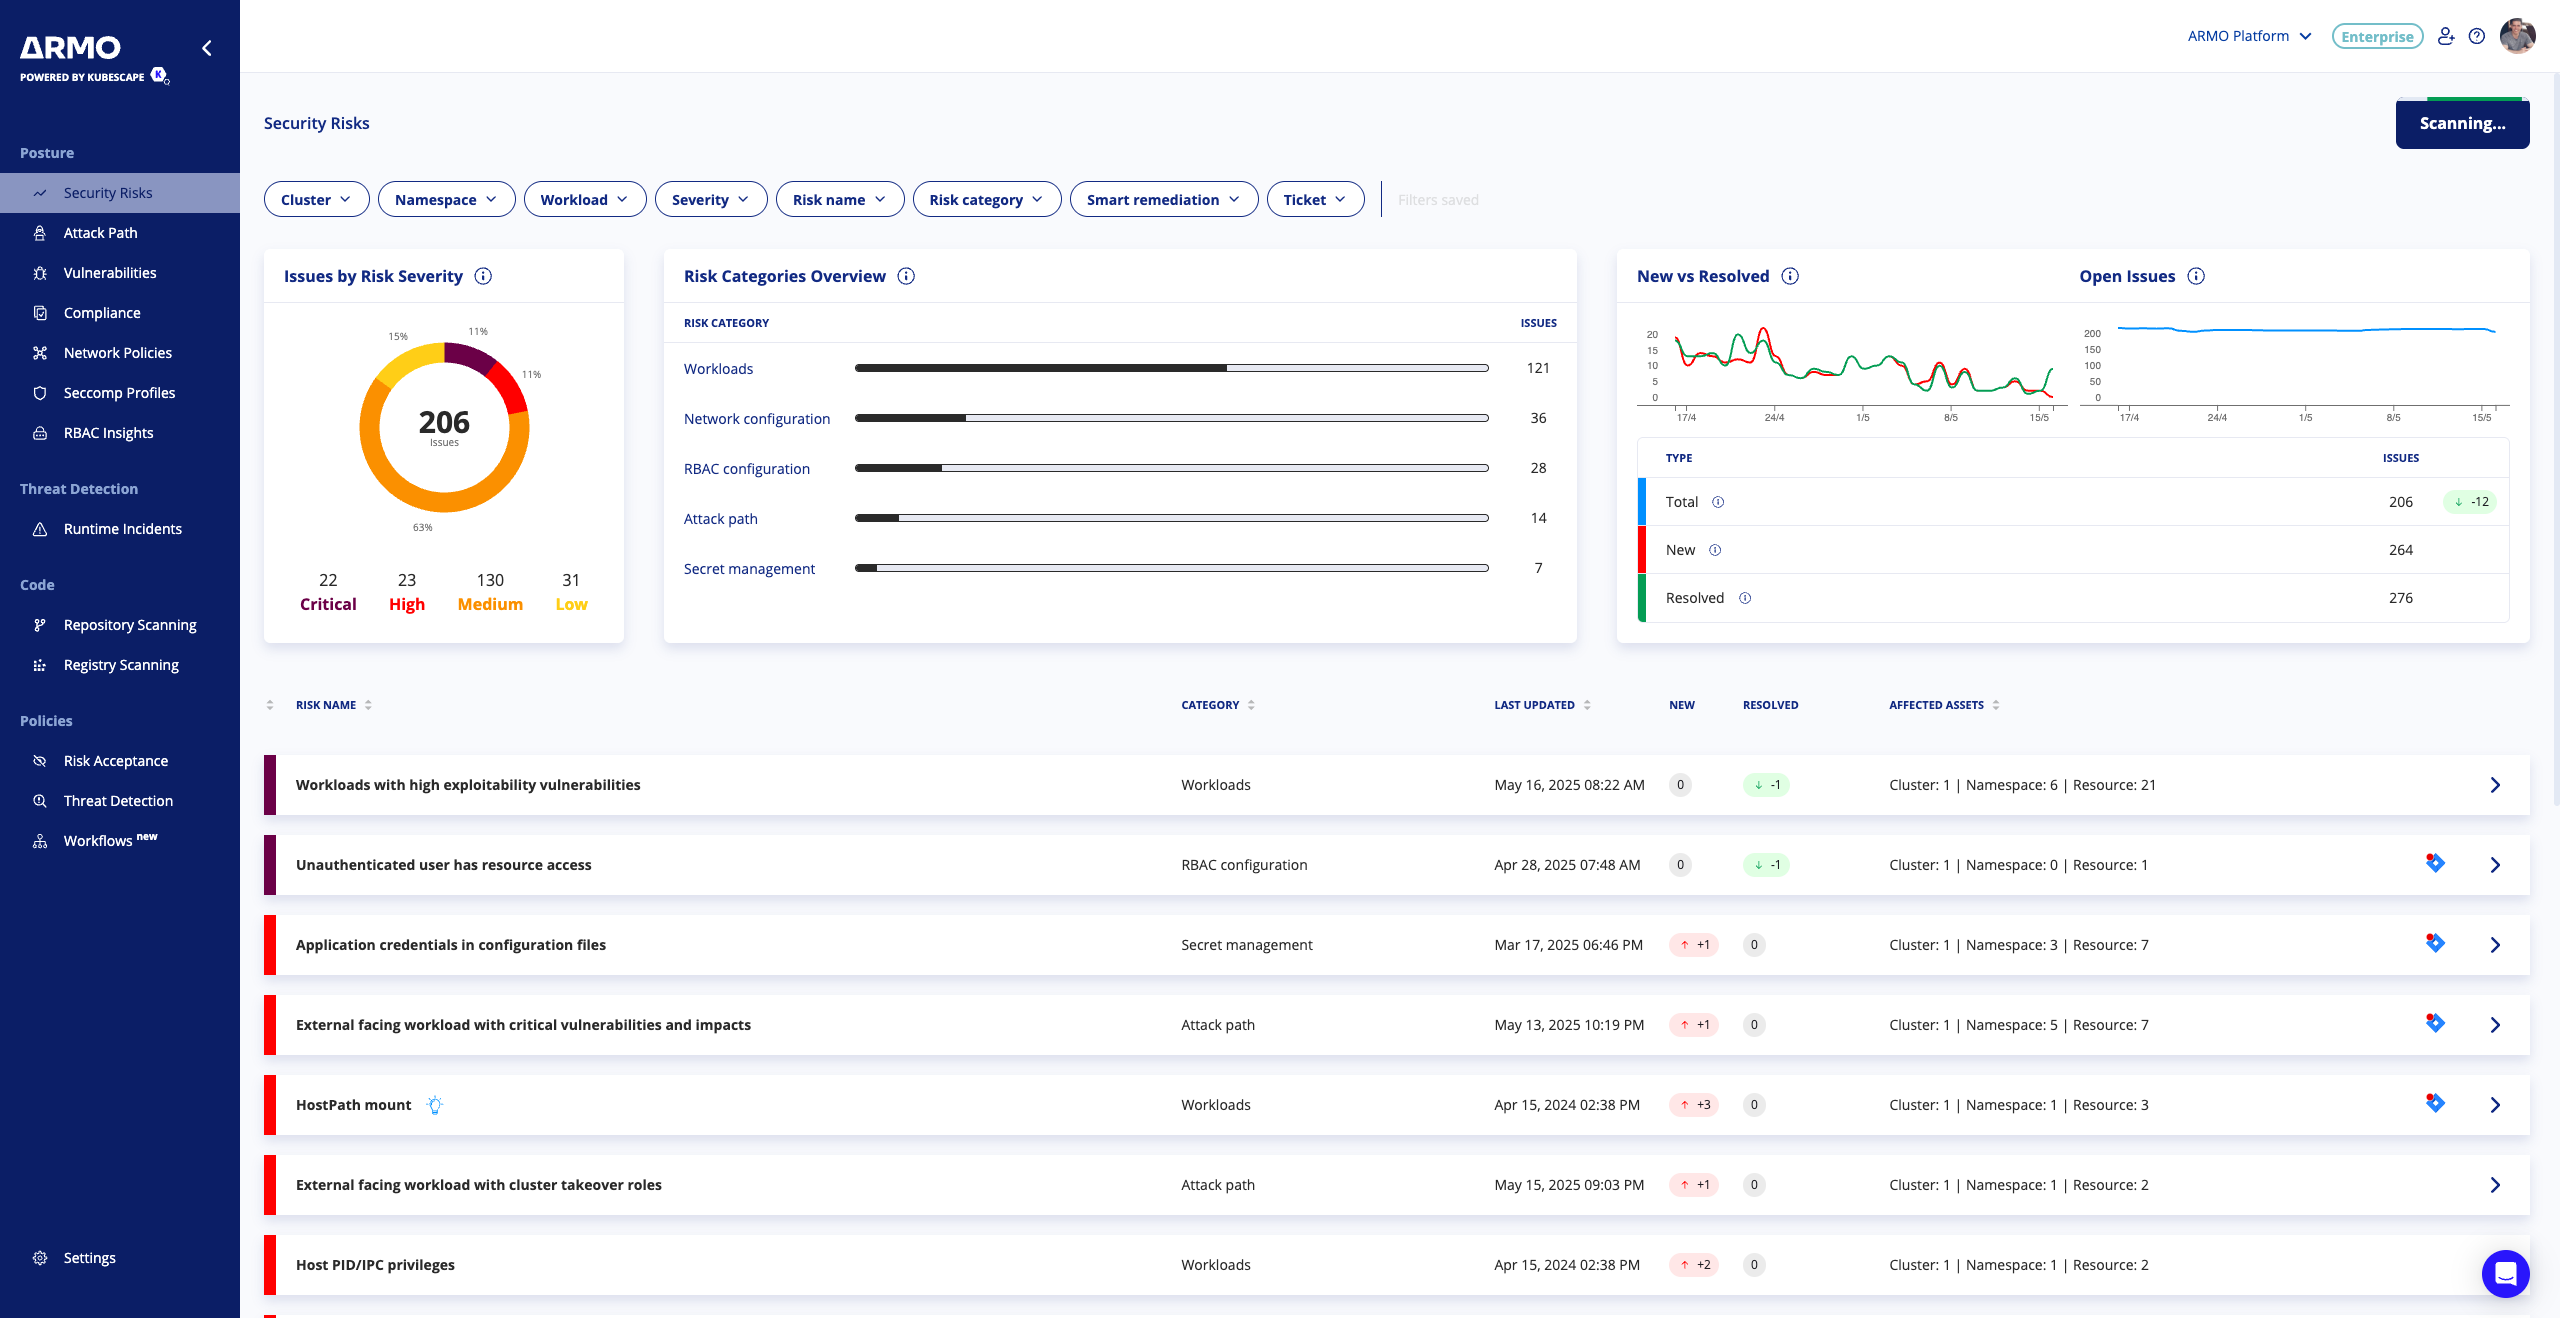Image resolution: width=2560 pixels, height=1318 pixels.
Task: Open the Network configuration risk category link
Action: tap(756, 419)
